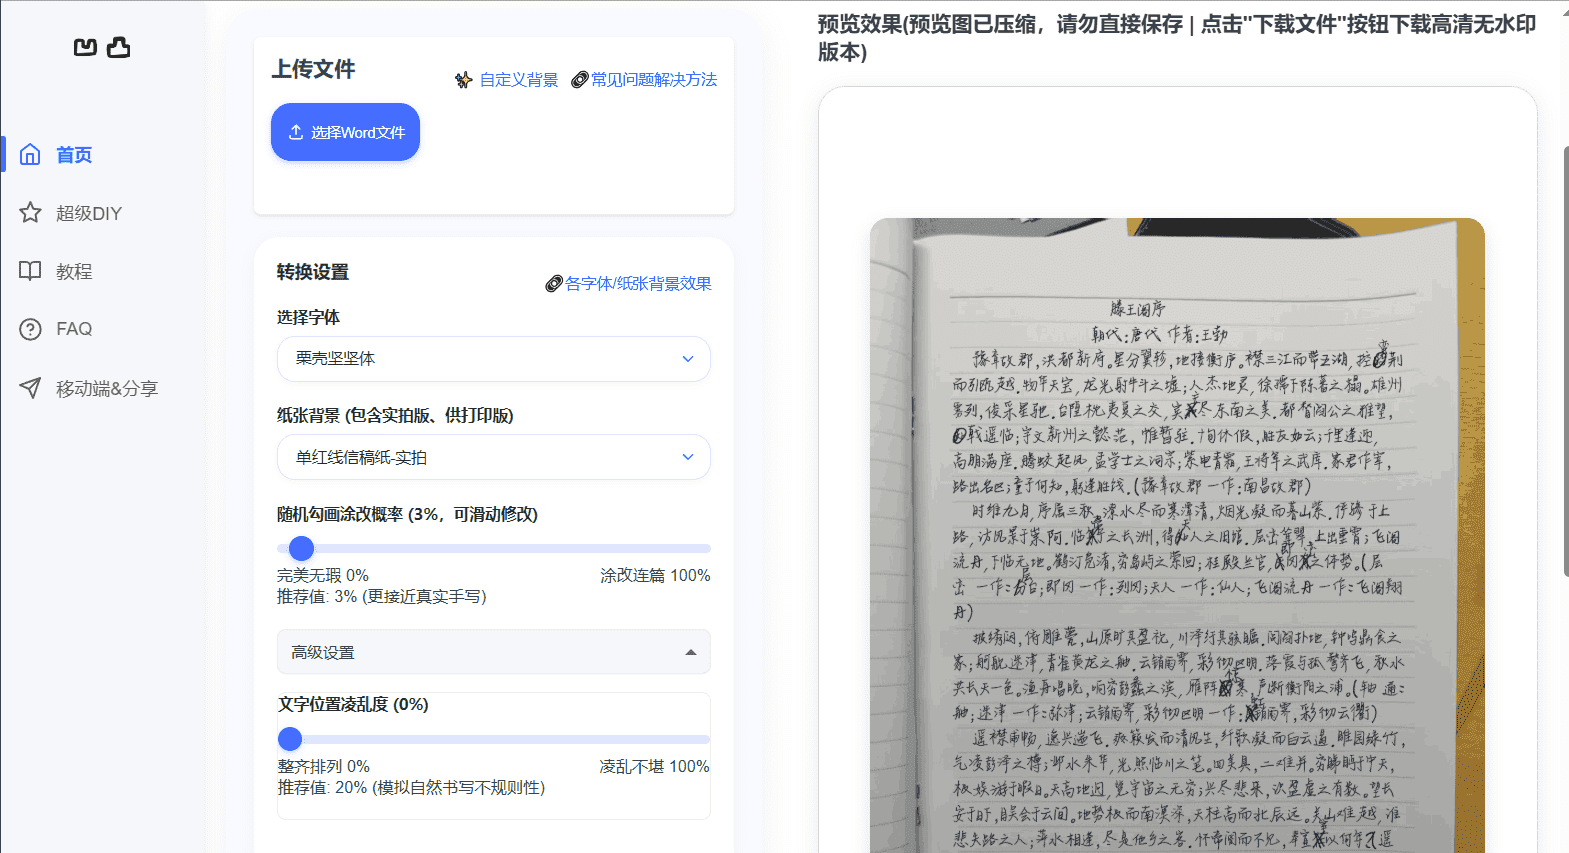The image size is (1569, 853).
Task: Click the 选择字体 label
Action: point(308,317)
